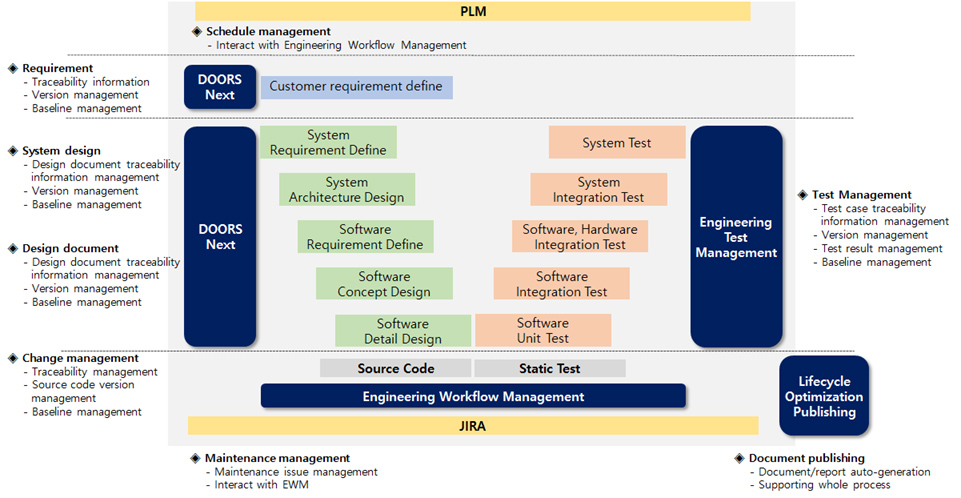Click 'Traceability management' under Change management
This screenshot has width=961, height=498.
tap(95, 372)
